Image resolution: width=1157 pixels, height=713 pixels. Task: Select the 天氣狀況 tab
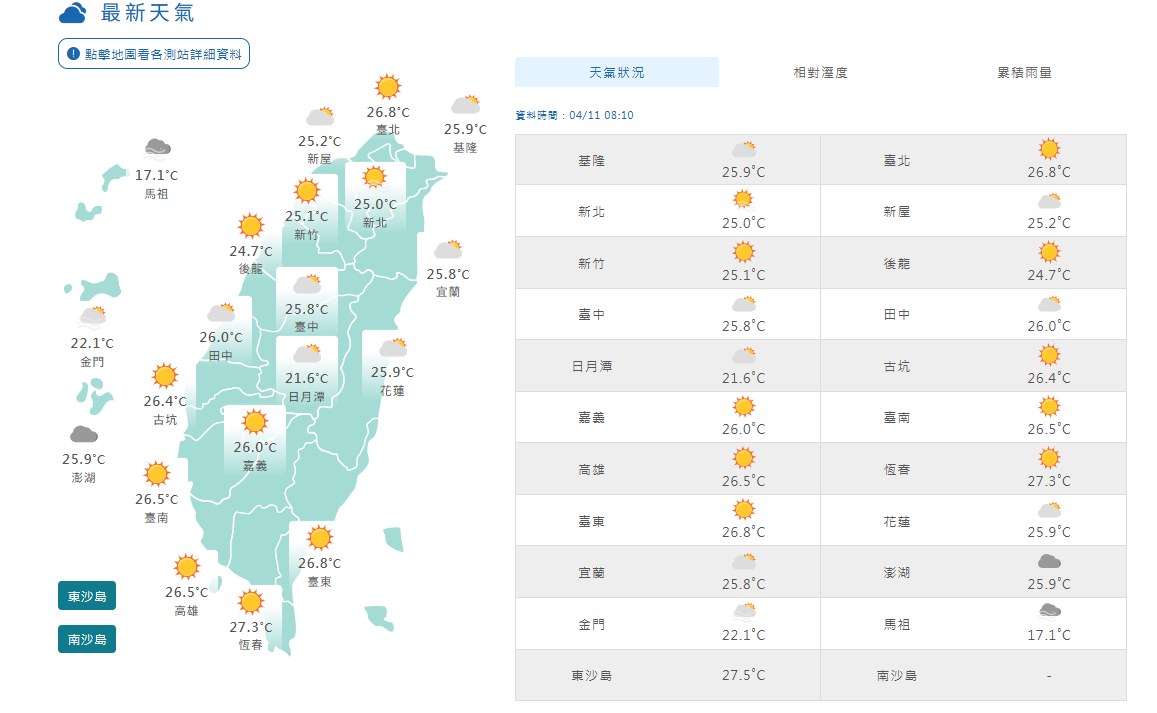pyautogui.click(x=617, y=73)
